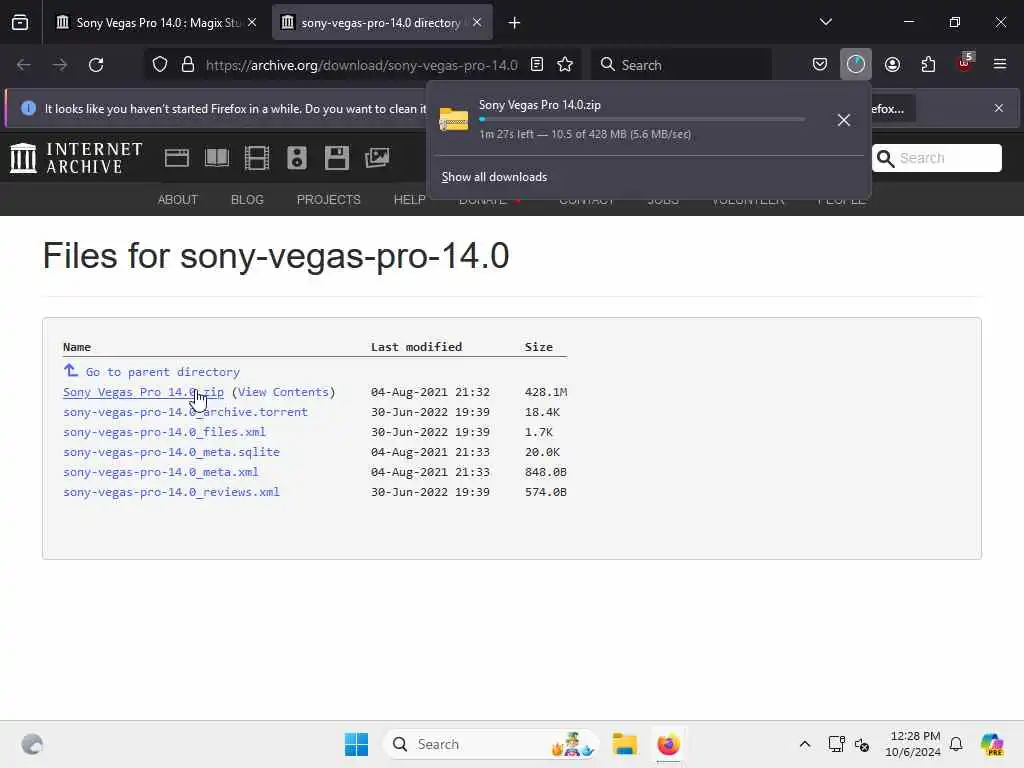Viewport: 1024px width, 768px height.
Task: Open sony-vegas-pro-14.0_files.xml link
Action: (164, 432)
